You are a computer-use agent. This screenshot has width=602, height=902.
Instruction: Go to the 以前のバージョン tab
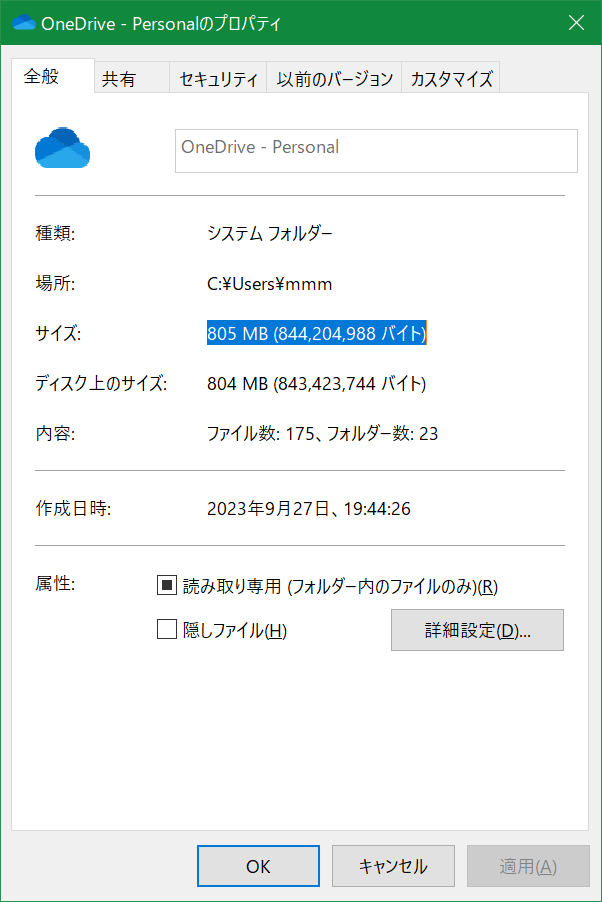(x=334, y=78)
